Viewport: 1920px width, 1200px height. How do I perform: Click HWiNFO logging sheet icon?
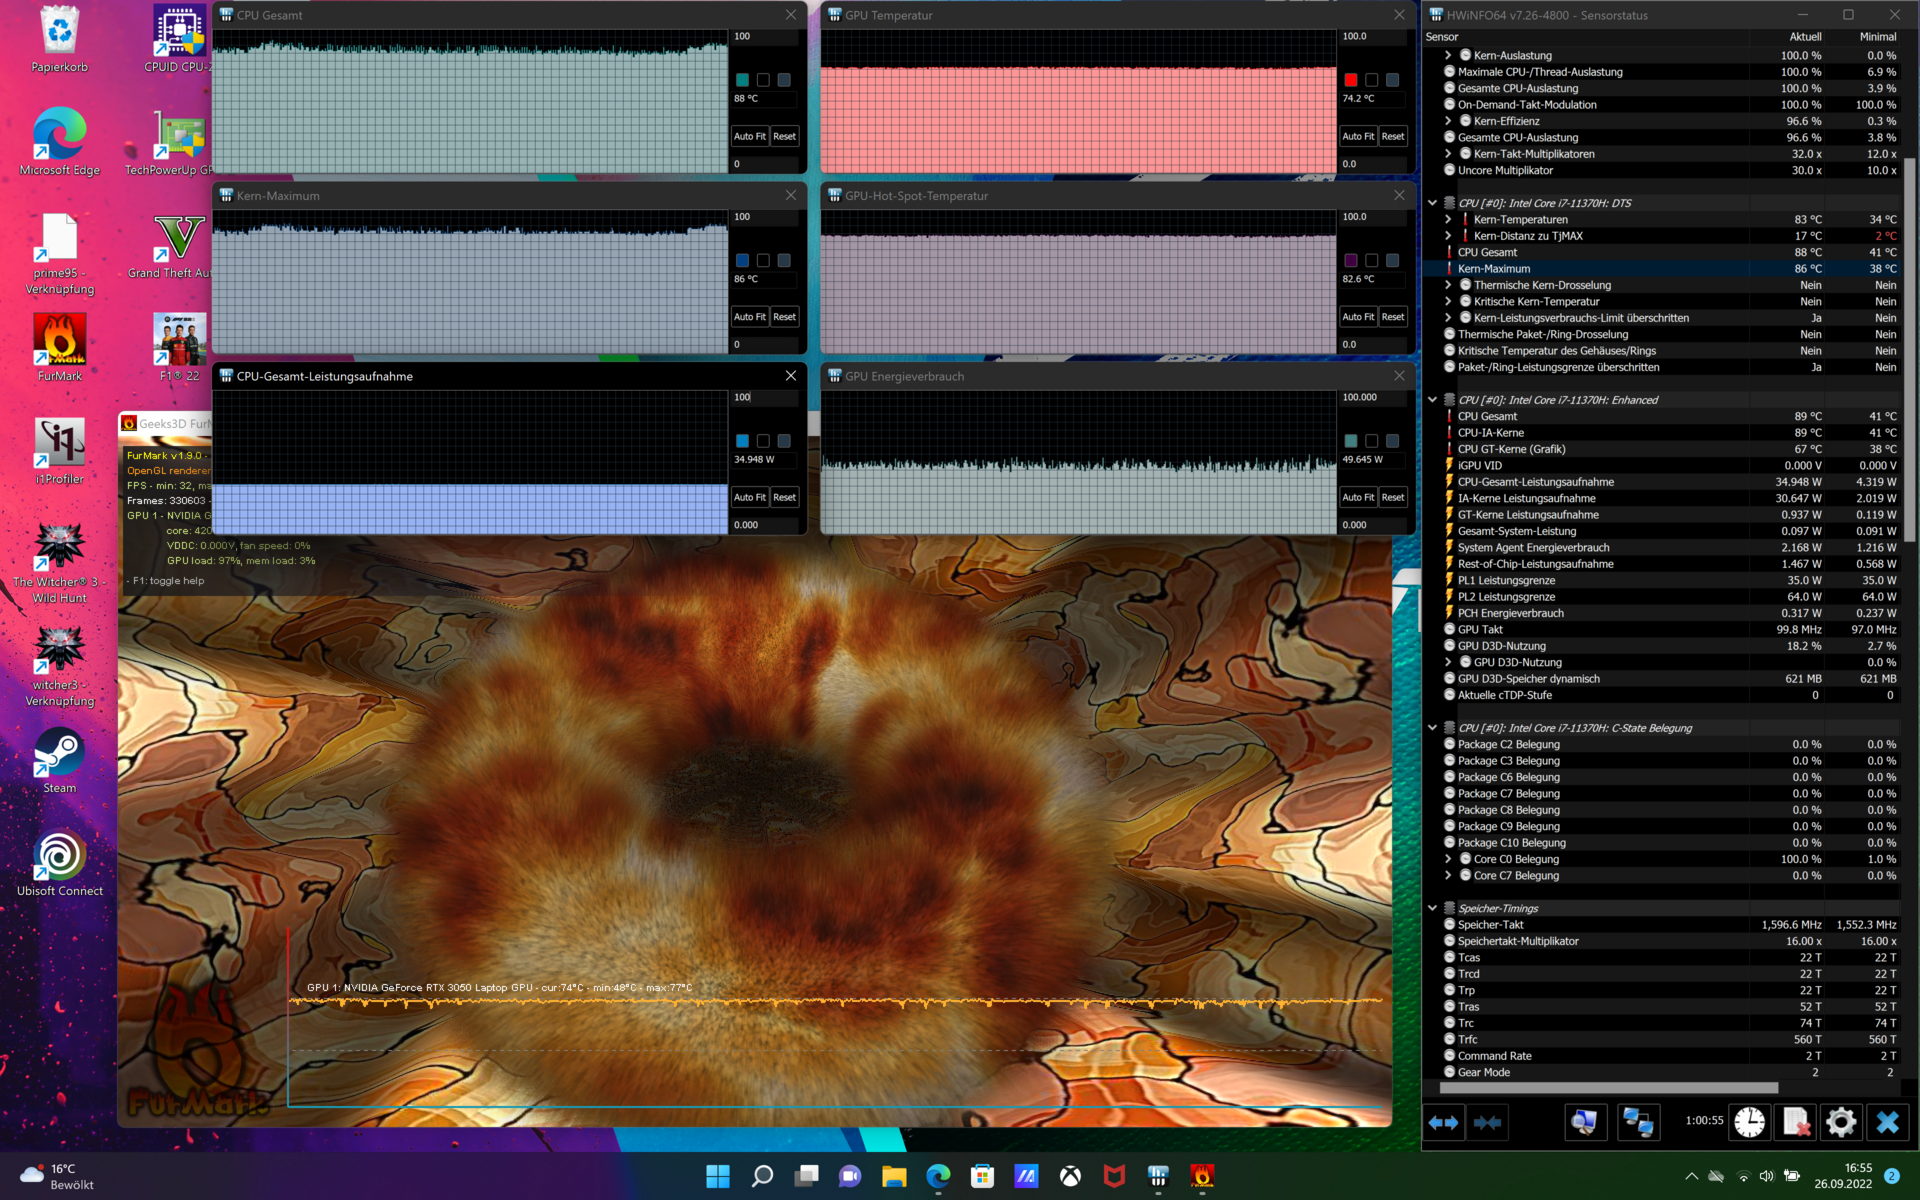[1796, 1122]
